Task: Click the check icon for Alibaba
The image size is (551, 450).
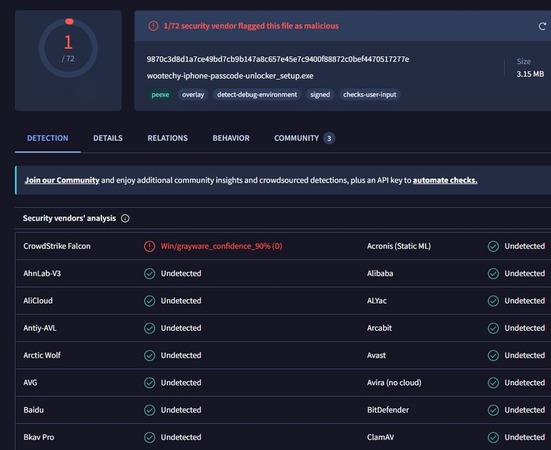Action: tap(493, 274)
